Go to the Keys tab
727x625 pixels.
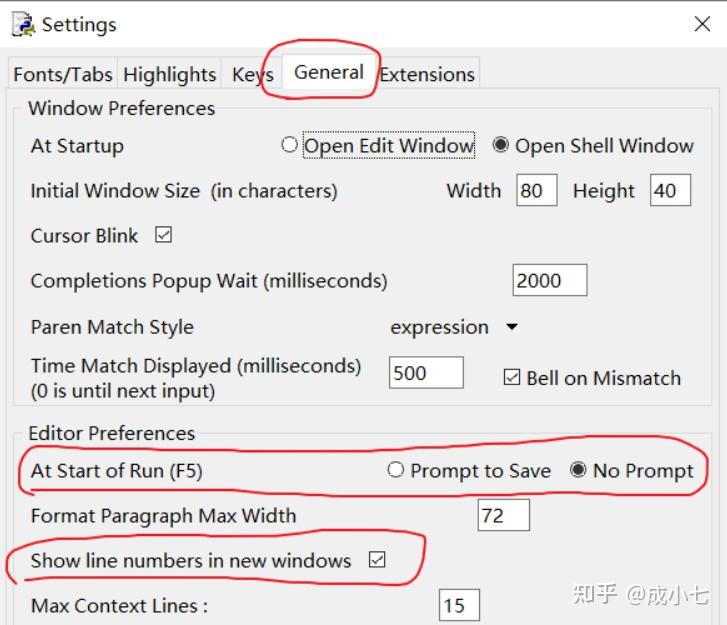coord(253,74)
